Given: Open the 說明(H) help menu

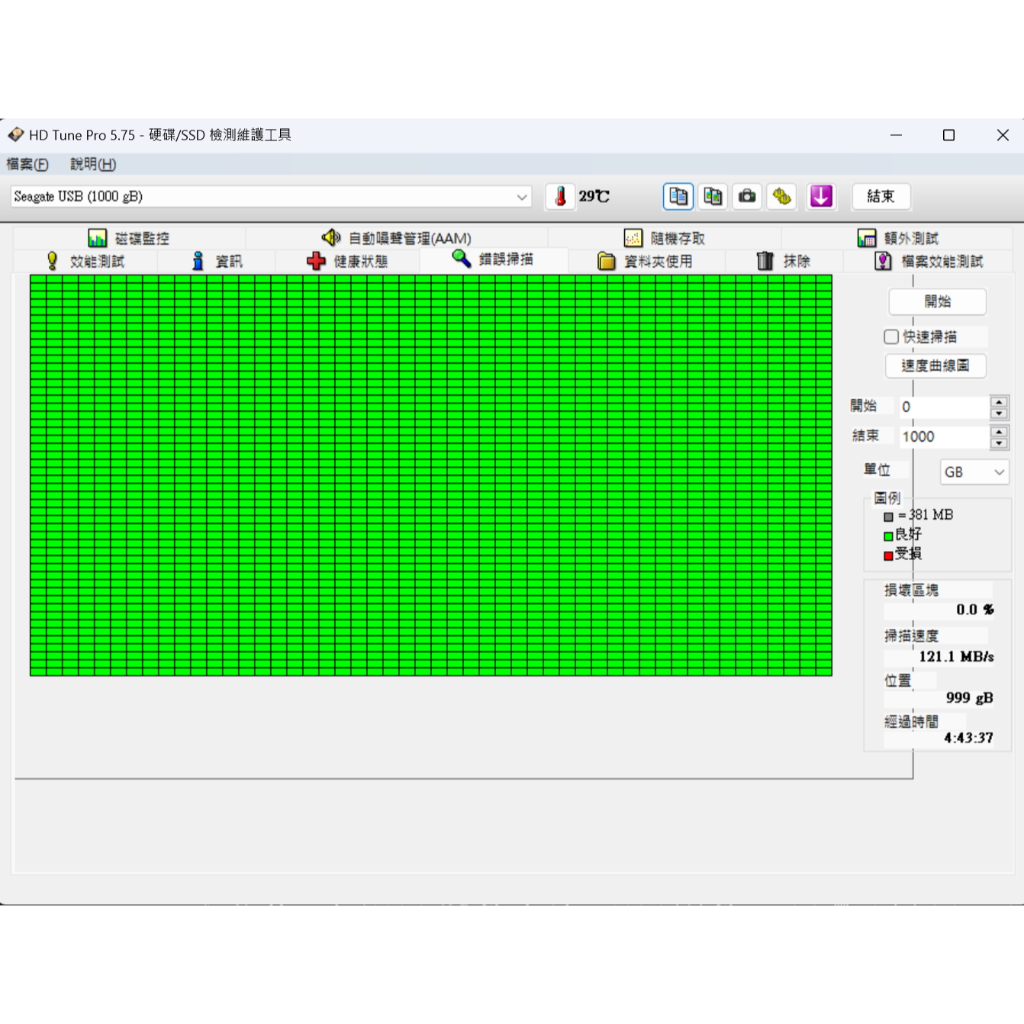Looking at the screenshot, I should 93,165.
